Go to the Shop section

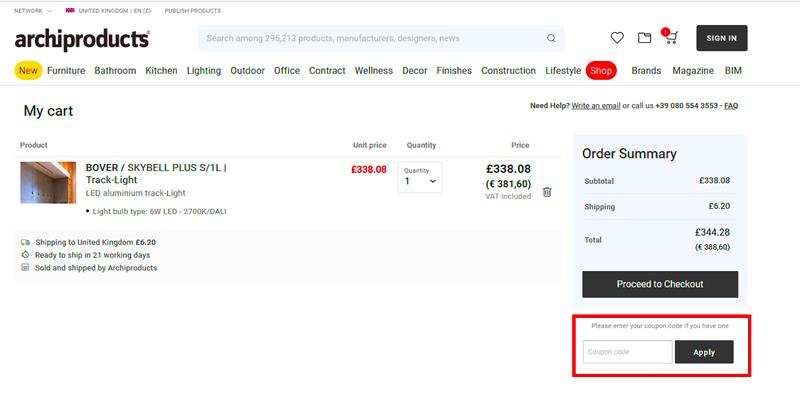click(x=601, y=70)
